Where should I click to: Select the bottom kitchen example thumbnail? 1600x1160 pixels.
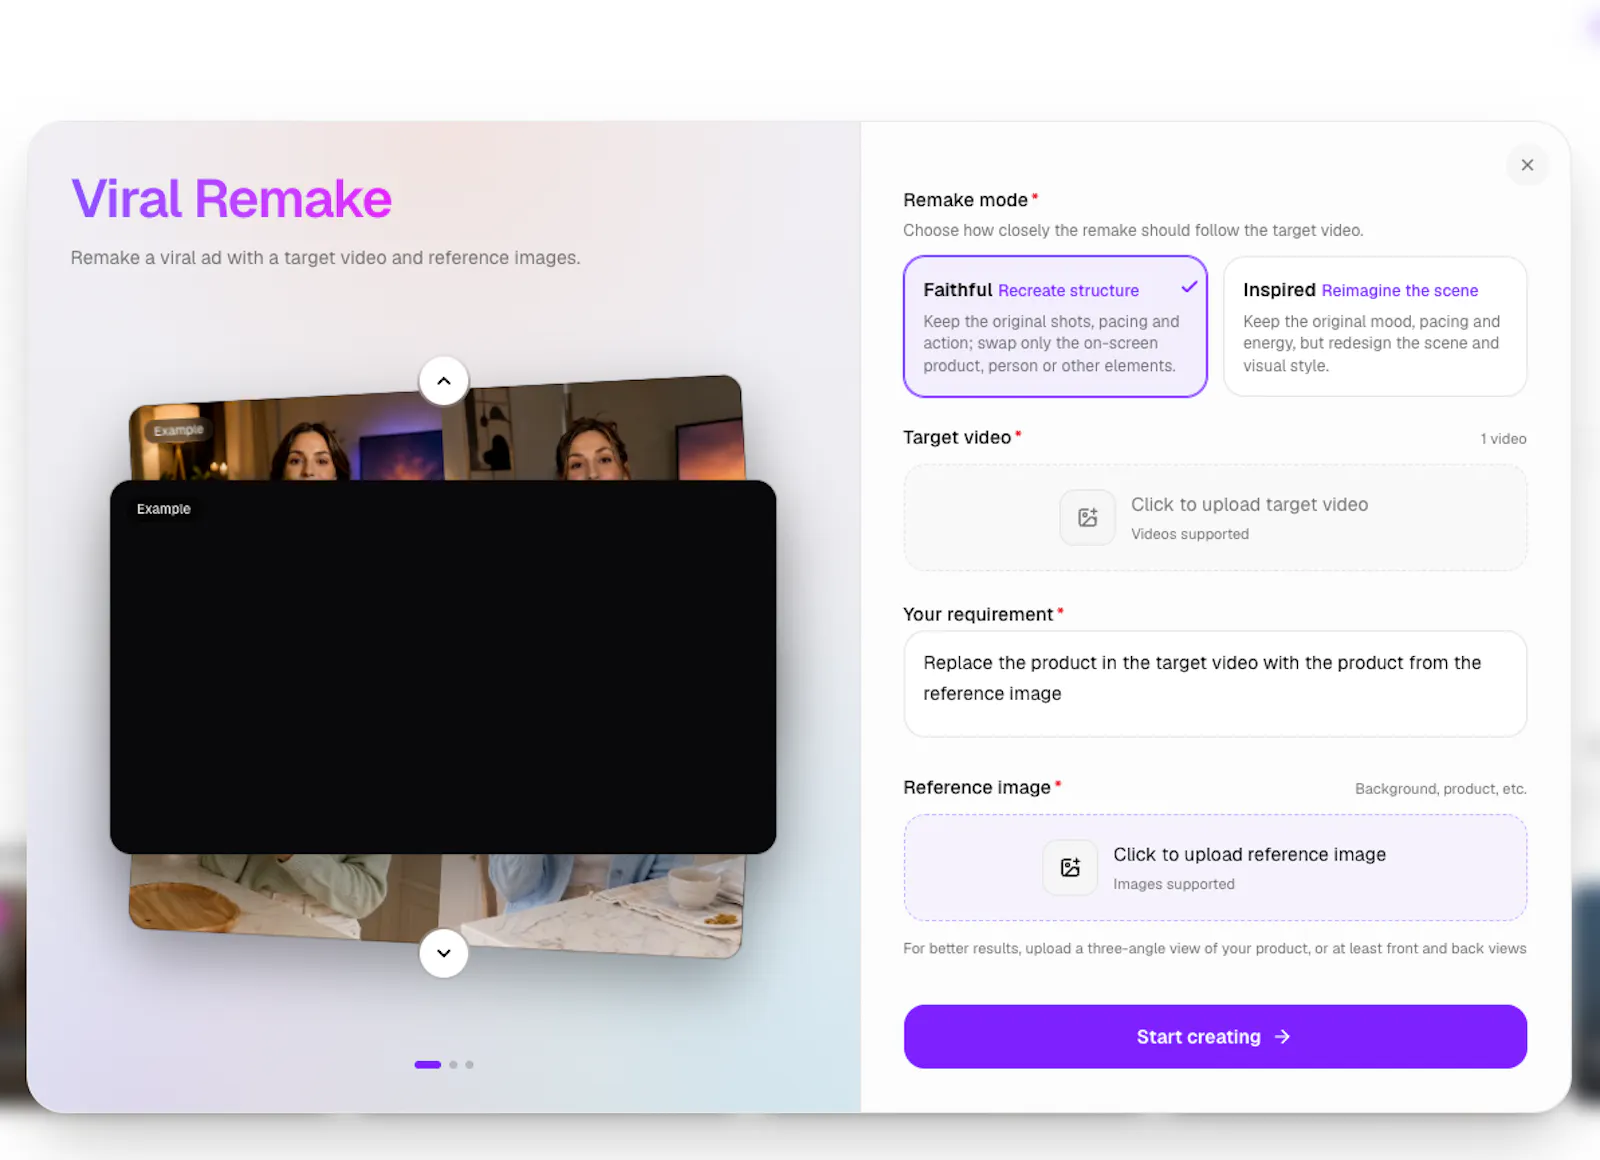pyautogui.click(x=437, y=903)
